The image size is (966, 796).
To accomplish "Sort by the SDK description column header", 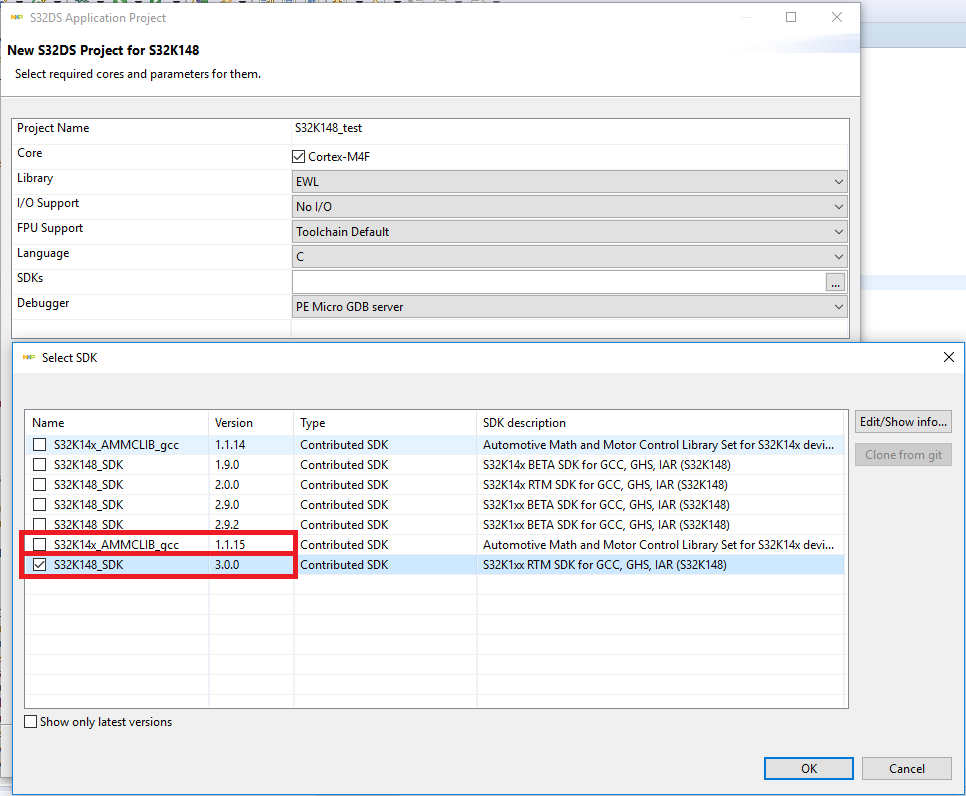I will coord(660,423).
